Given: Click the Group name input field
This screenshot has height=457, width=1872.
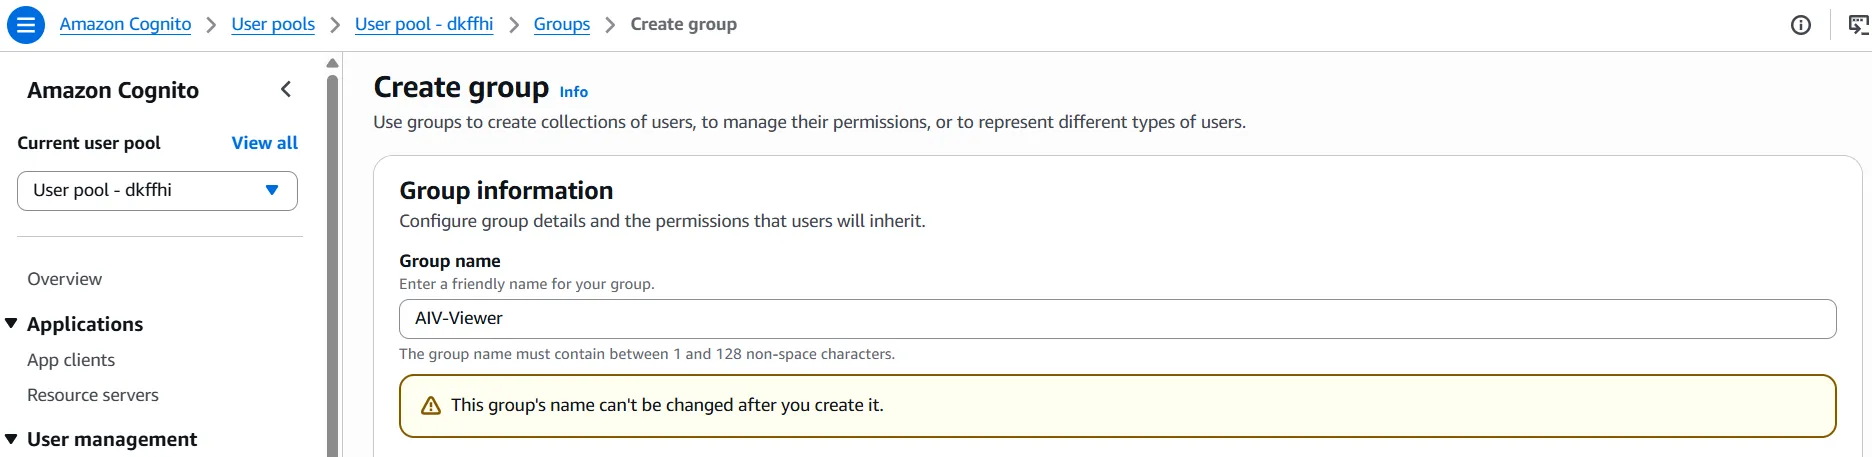Looking at the screenshot, I should click(x=1118, y=319).
